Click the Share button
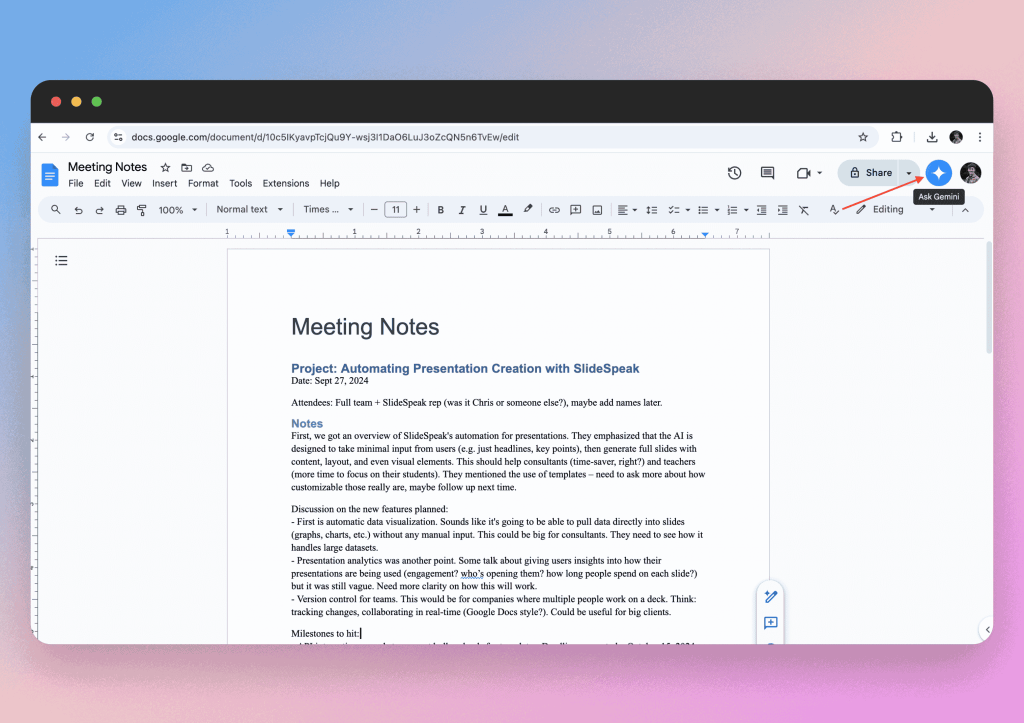The height and width of the screenshot is (723, 1024). (x=870, y=173)
